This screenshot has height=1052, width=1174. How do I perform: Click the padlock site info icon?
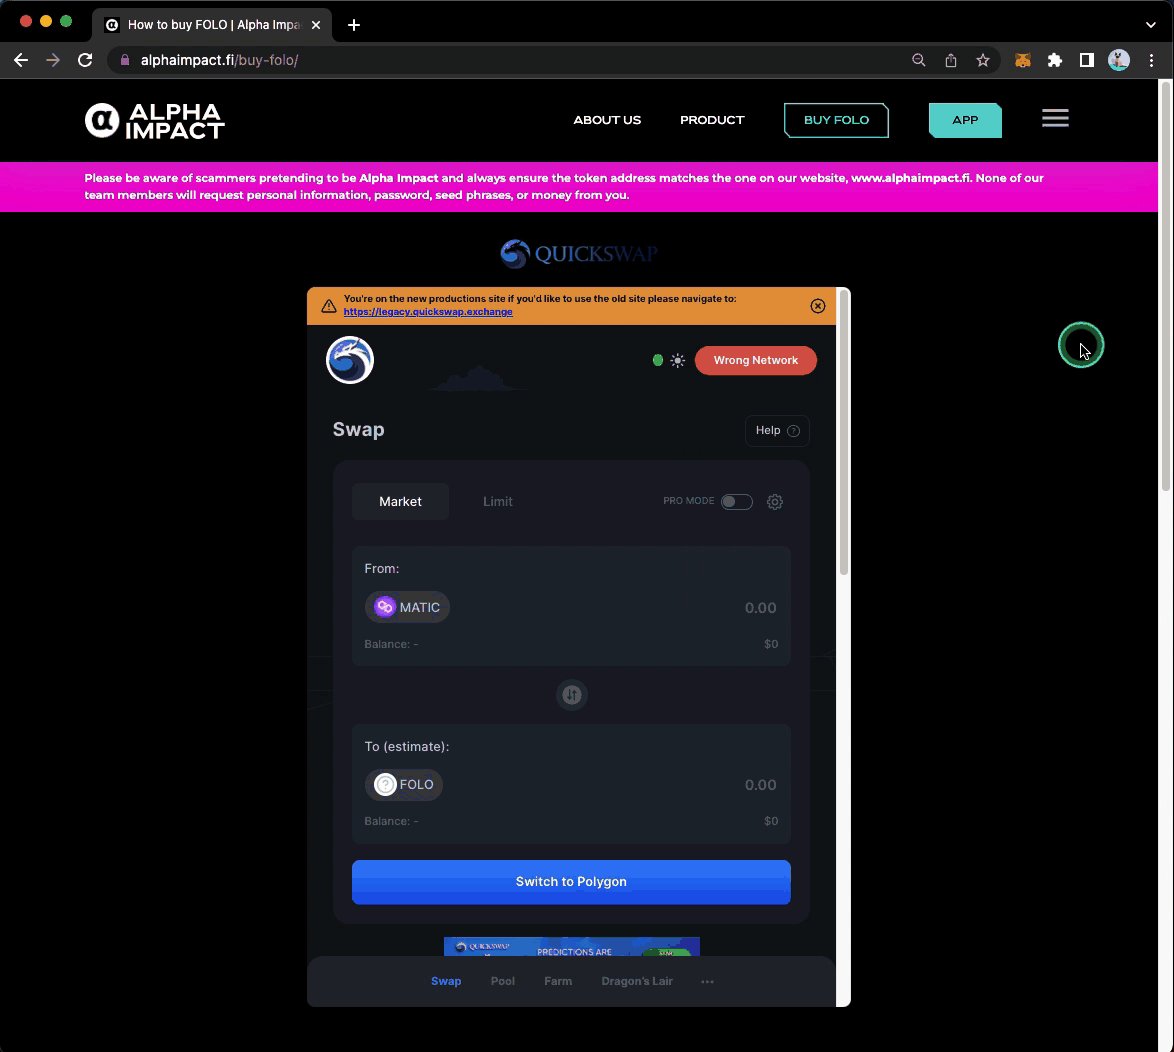pos(125,61)
